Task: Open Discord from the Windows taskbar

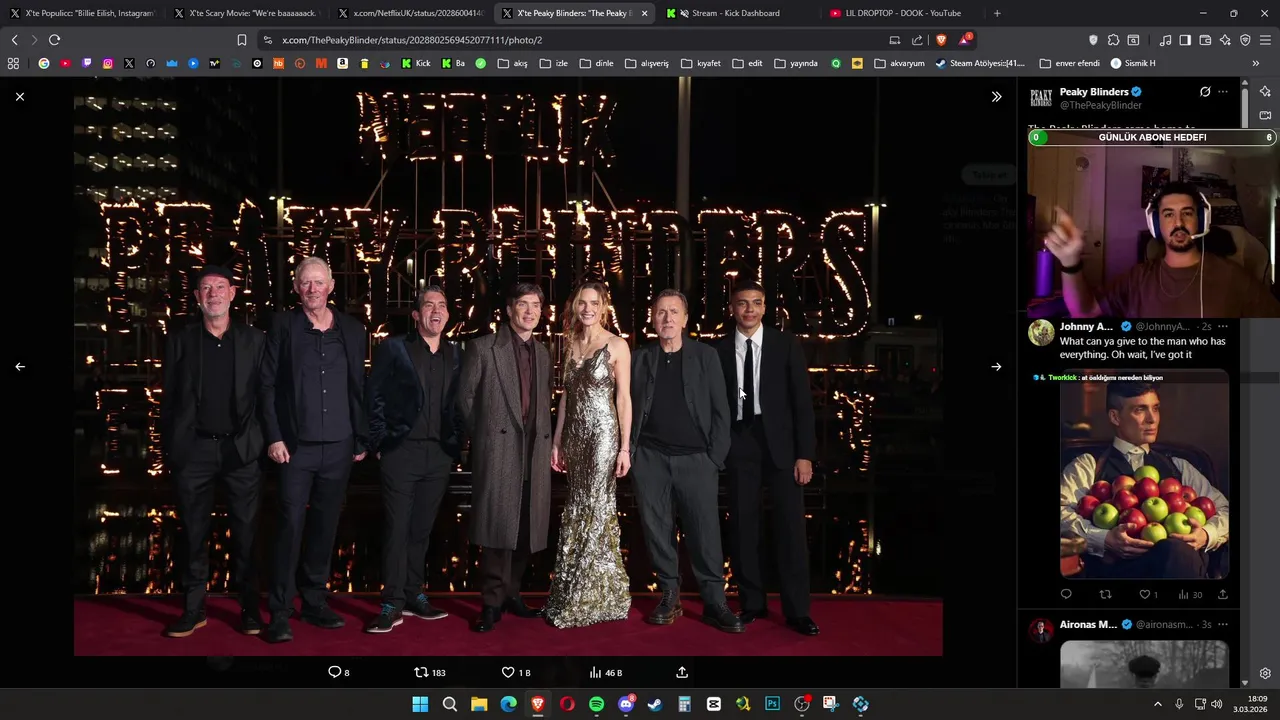Action: pos(626,704)
